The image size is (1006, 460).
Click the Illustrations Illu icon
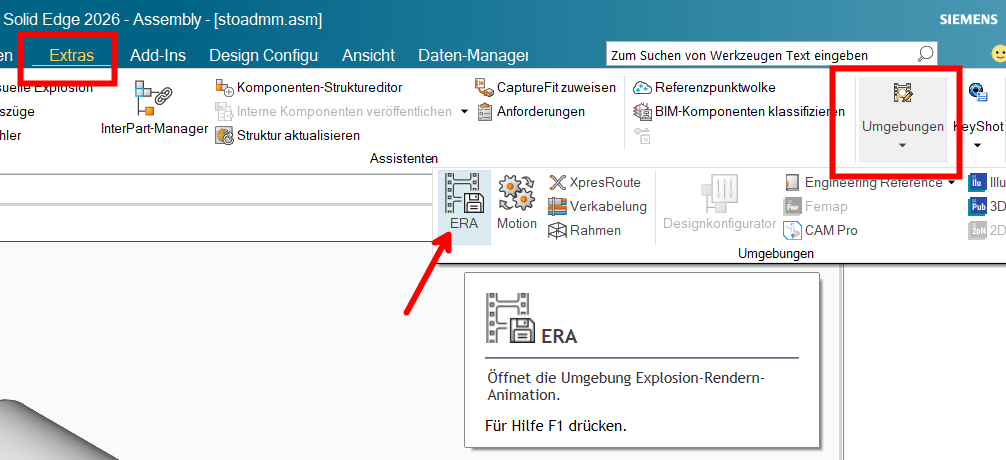pyautogui.click(x=976, y=183)
